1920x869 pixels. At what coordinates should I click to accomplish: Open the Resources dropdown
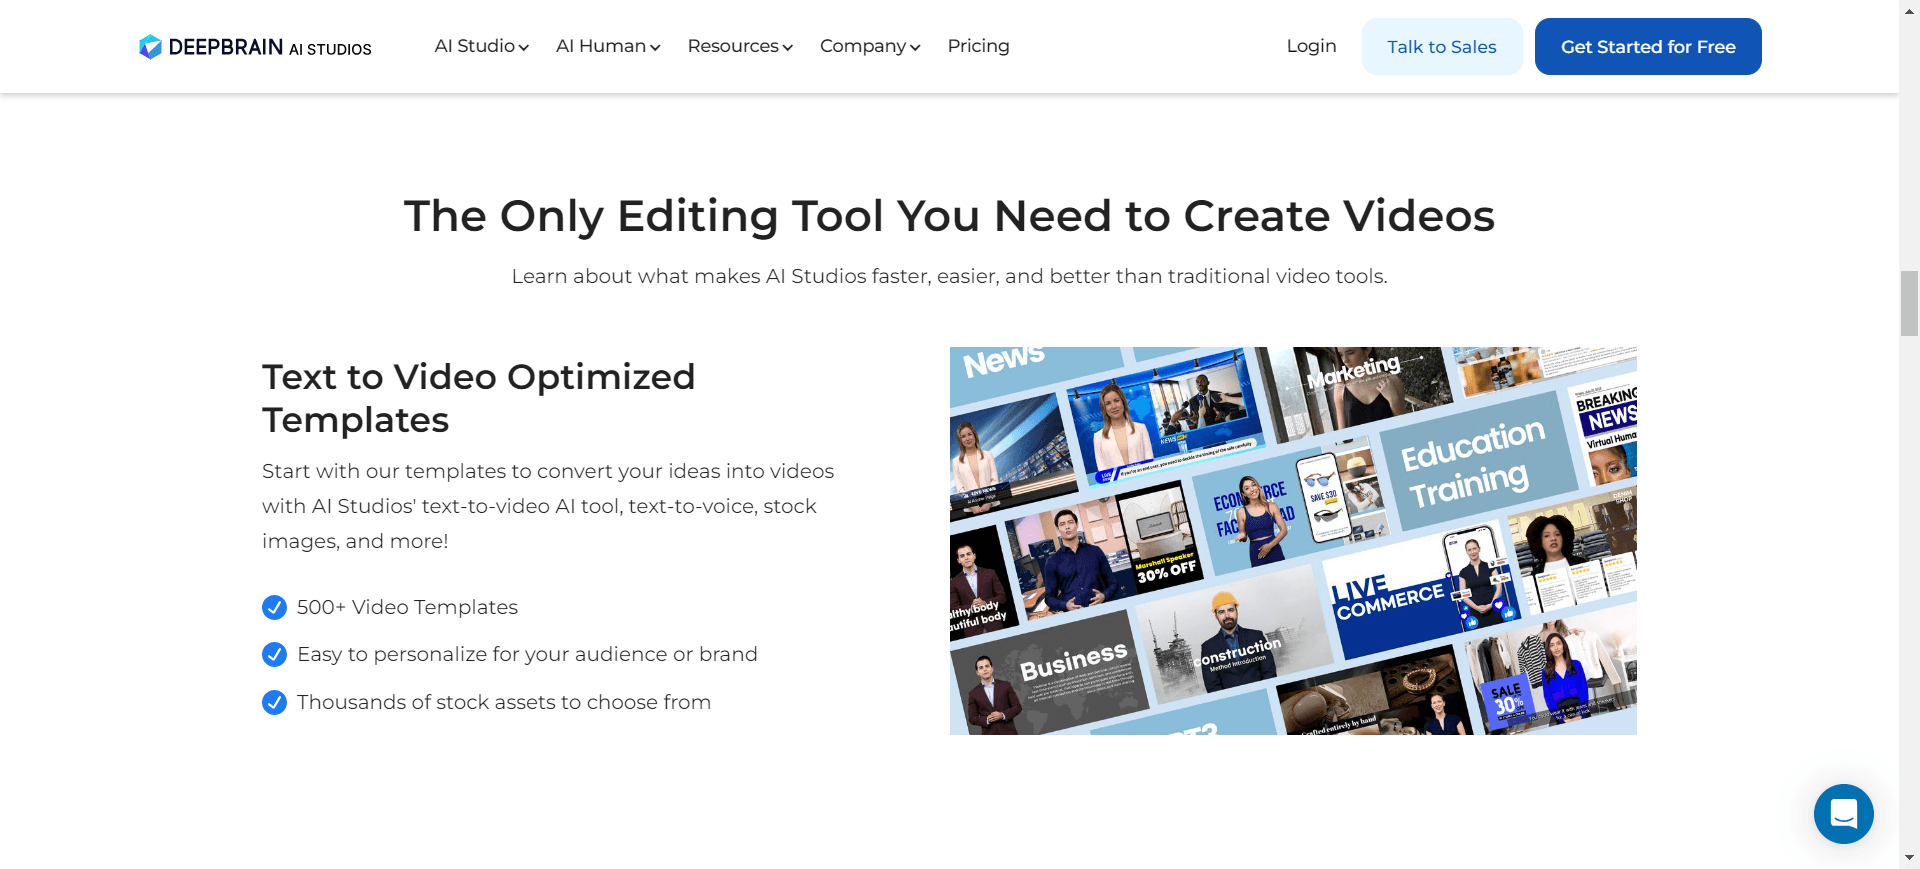click(740, 46)
